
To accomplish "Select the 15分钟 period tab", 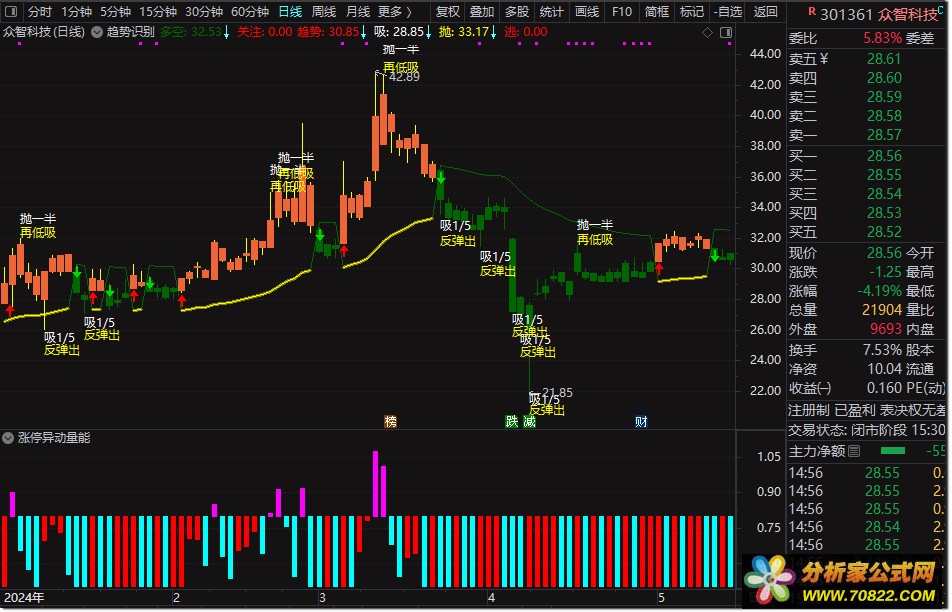I will [x=158, y=12].
